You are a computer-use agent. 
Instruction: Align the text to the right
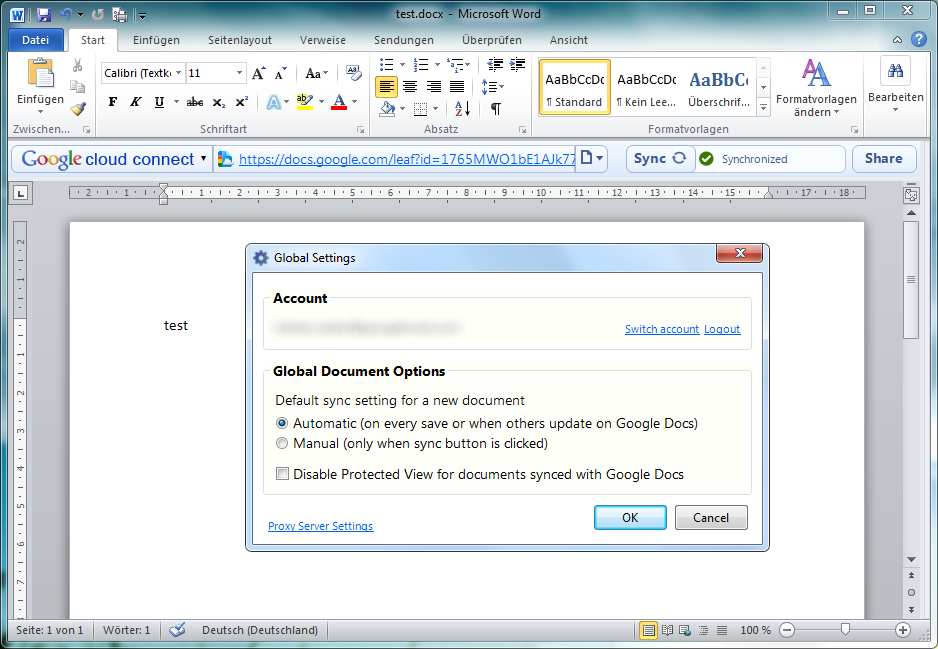[x=433, y=87]
